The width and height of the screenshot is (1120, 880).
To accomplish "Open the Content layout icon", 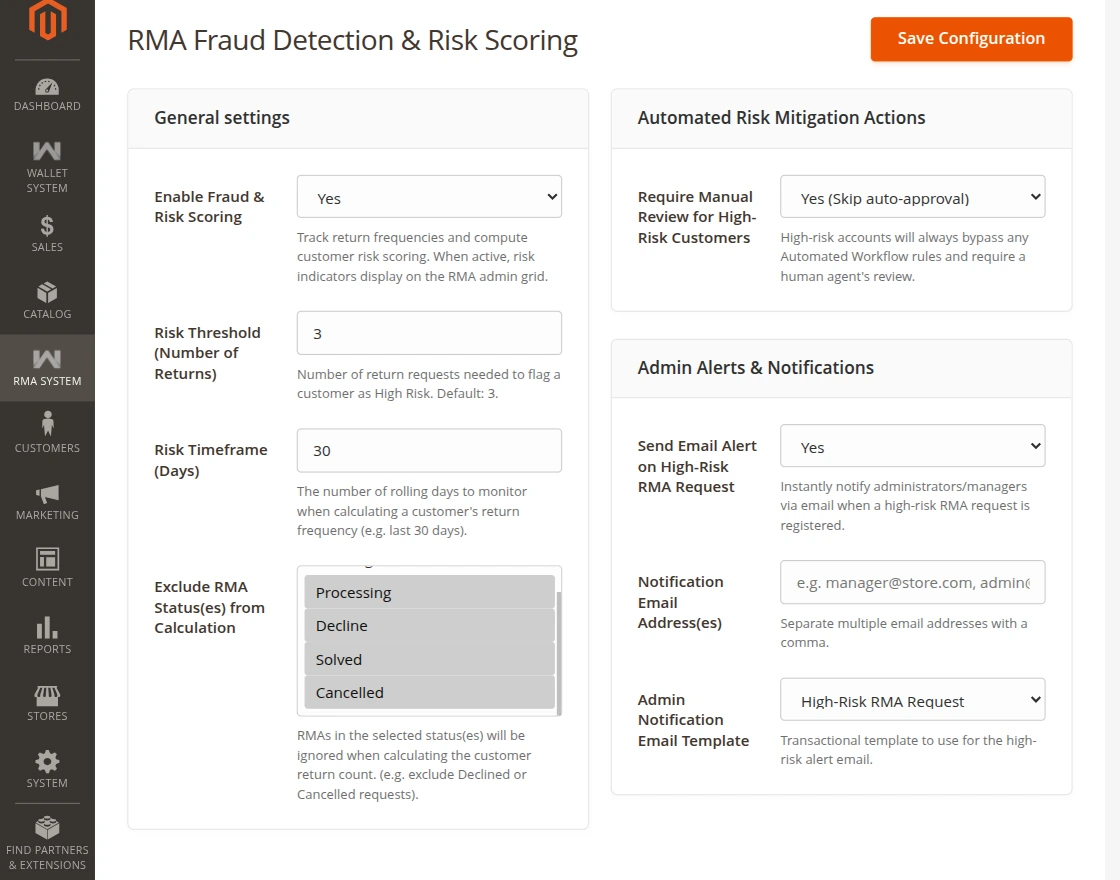I will [47, 559].
